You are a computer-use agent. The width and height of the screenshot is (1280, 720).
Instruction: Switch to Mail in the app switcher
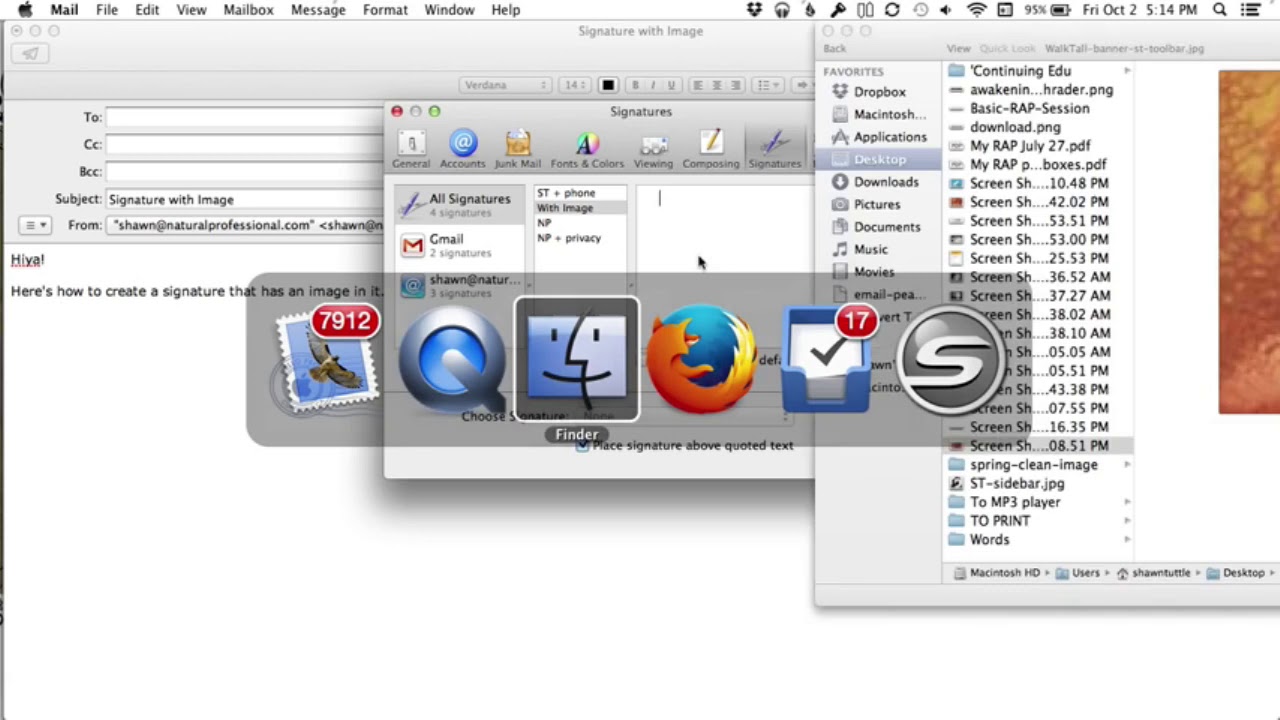tap(327, 360)
